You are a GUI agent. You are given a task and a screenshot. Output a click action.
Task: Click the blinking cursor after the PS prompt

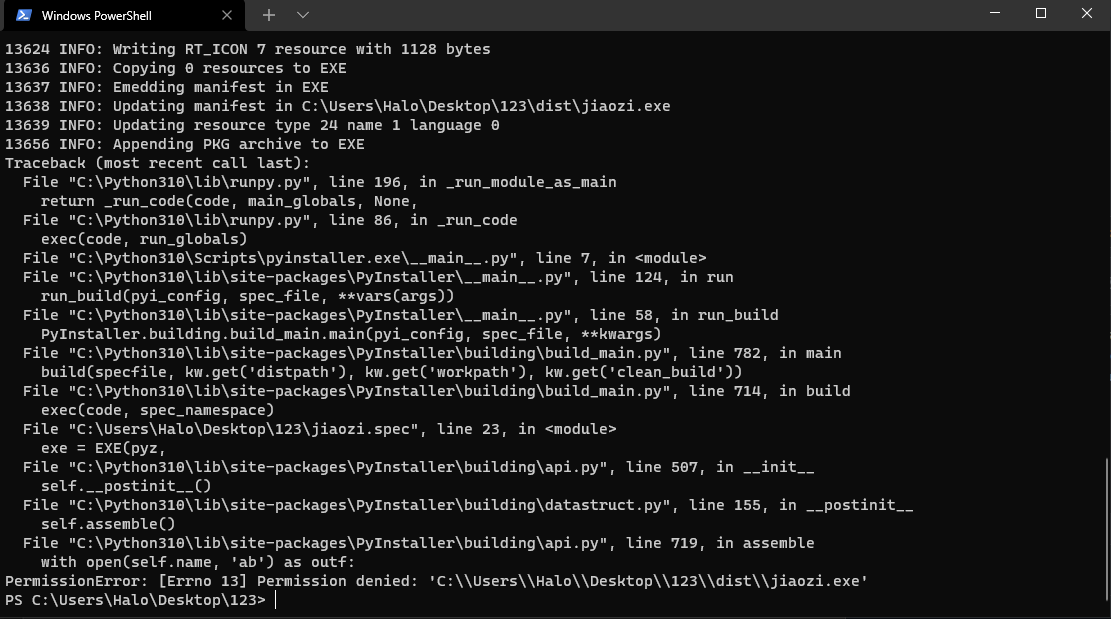[277, 599]
